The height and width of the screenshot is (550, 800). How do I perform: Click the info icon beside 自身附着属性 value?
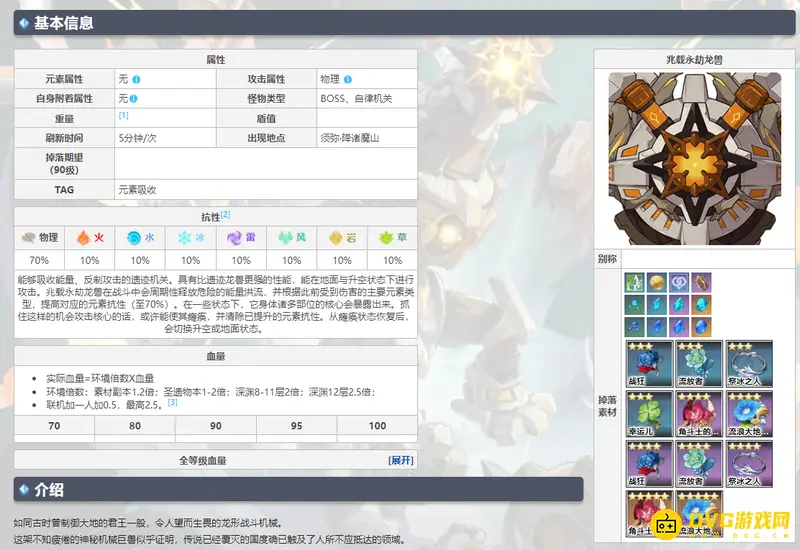pos(136,99)
